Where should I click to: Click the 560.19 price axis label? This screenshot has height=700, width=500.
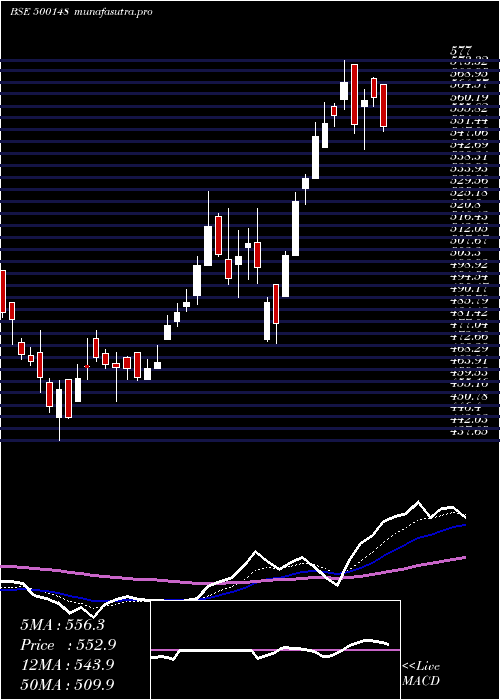pyautogui.click(x=468, y=97)
